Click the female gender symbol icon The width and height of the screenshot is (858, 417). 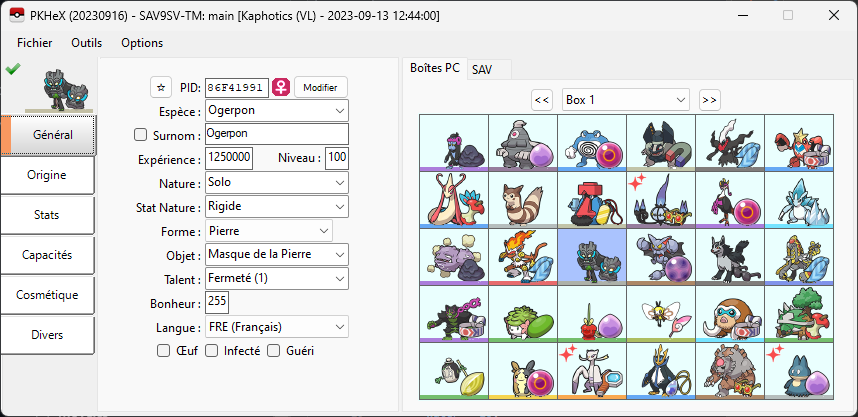[281, 87]
